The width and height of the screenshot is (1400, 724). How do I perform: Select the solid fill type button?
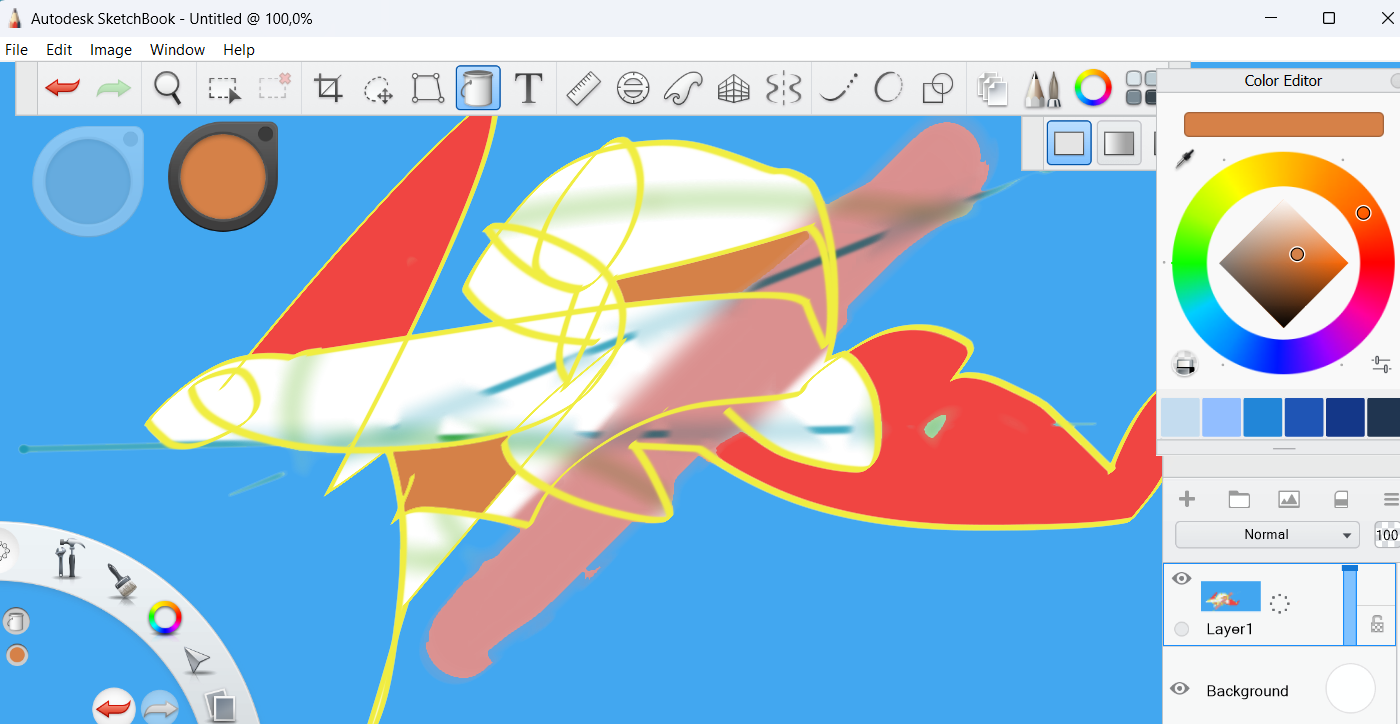1069,143
